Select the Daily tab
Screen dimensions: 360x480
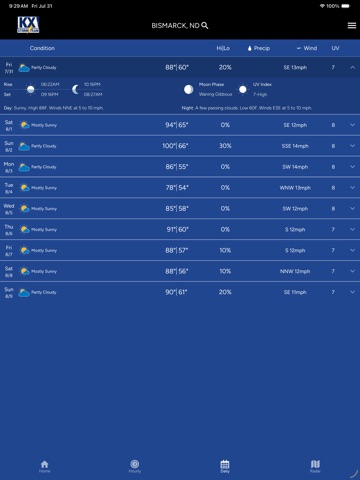(225, 466)
